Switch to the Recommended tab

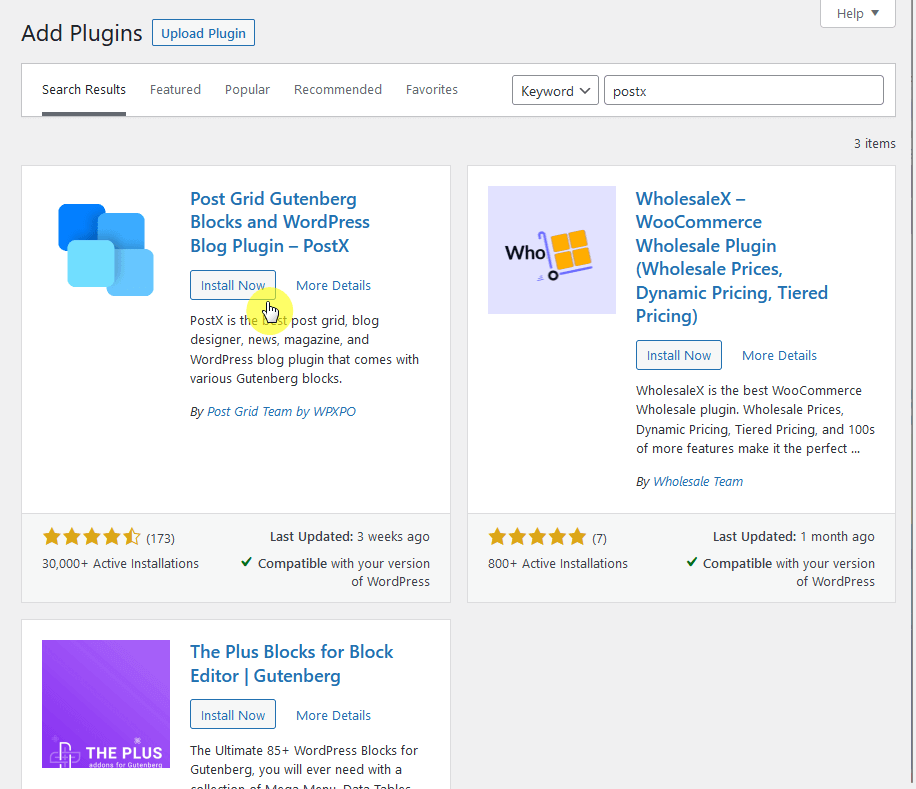pos(338,90)
